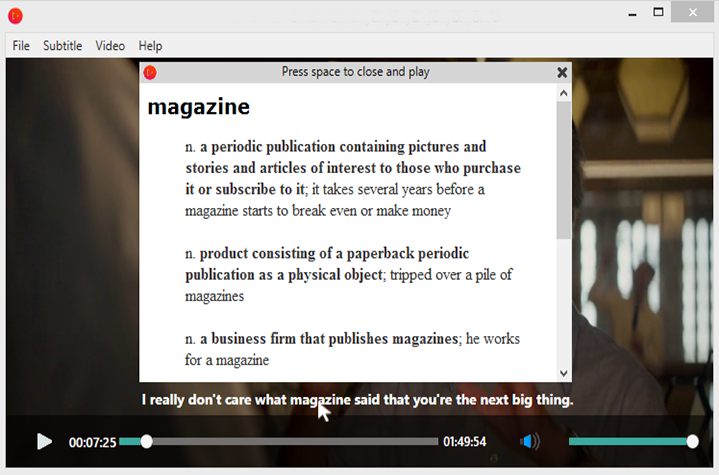Open the Subtitle menu
The width and height of the screenshot is (719, 475).
pyautogui.click(x=62, y=46)
